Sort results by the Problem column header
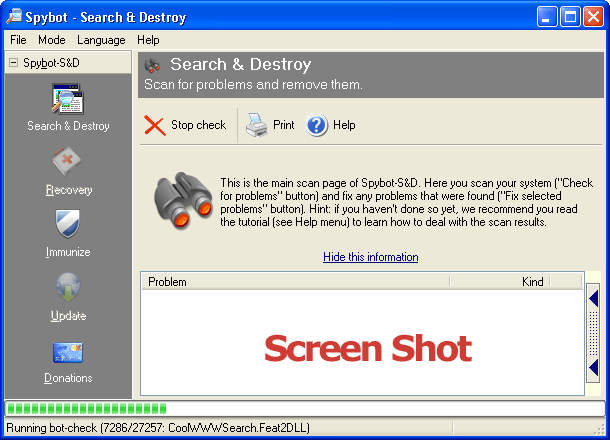 (x=330, y=282)
